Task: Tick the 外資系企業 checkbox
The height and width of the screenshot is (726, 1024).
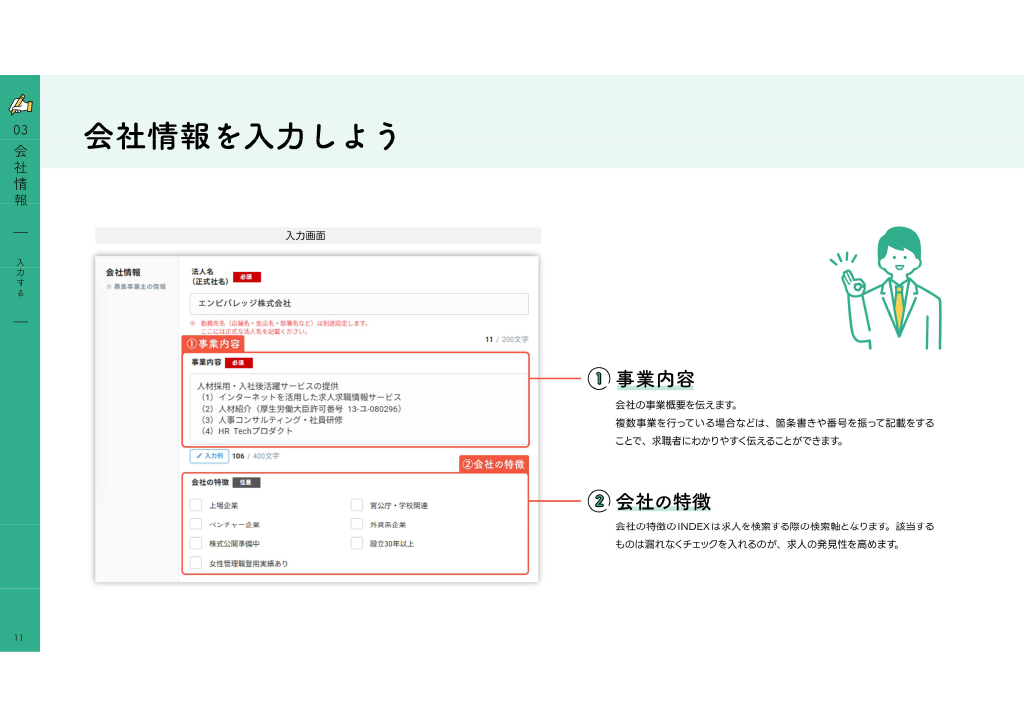Action: (x=357, y=524)
